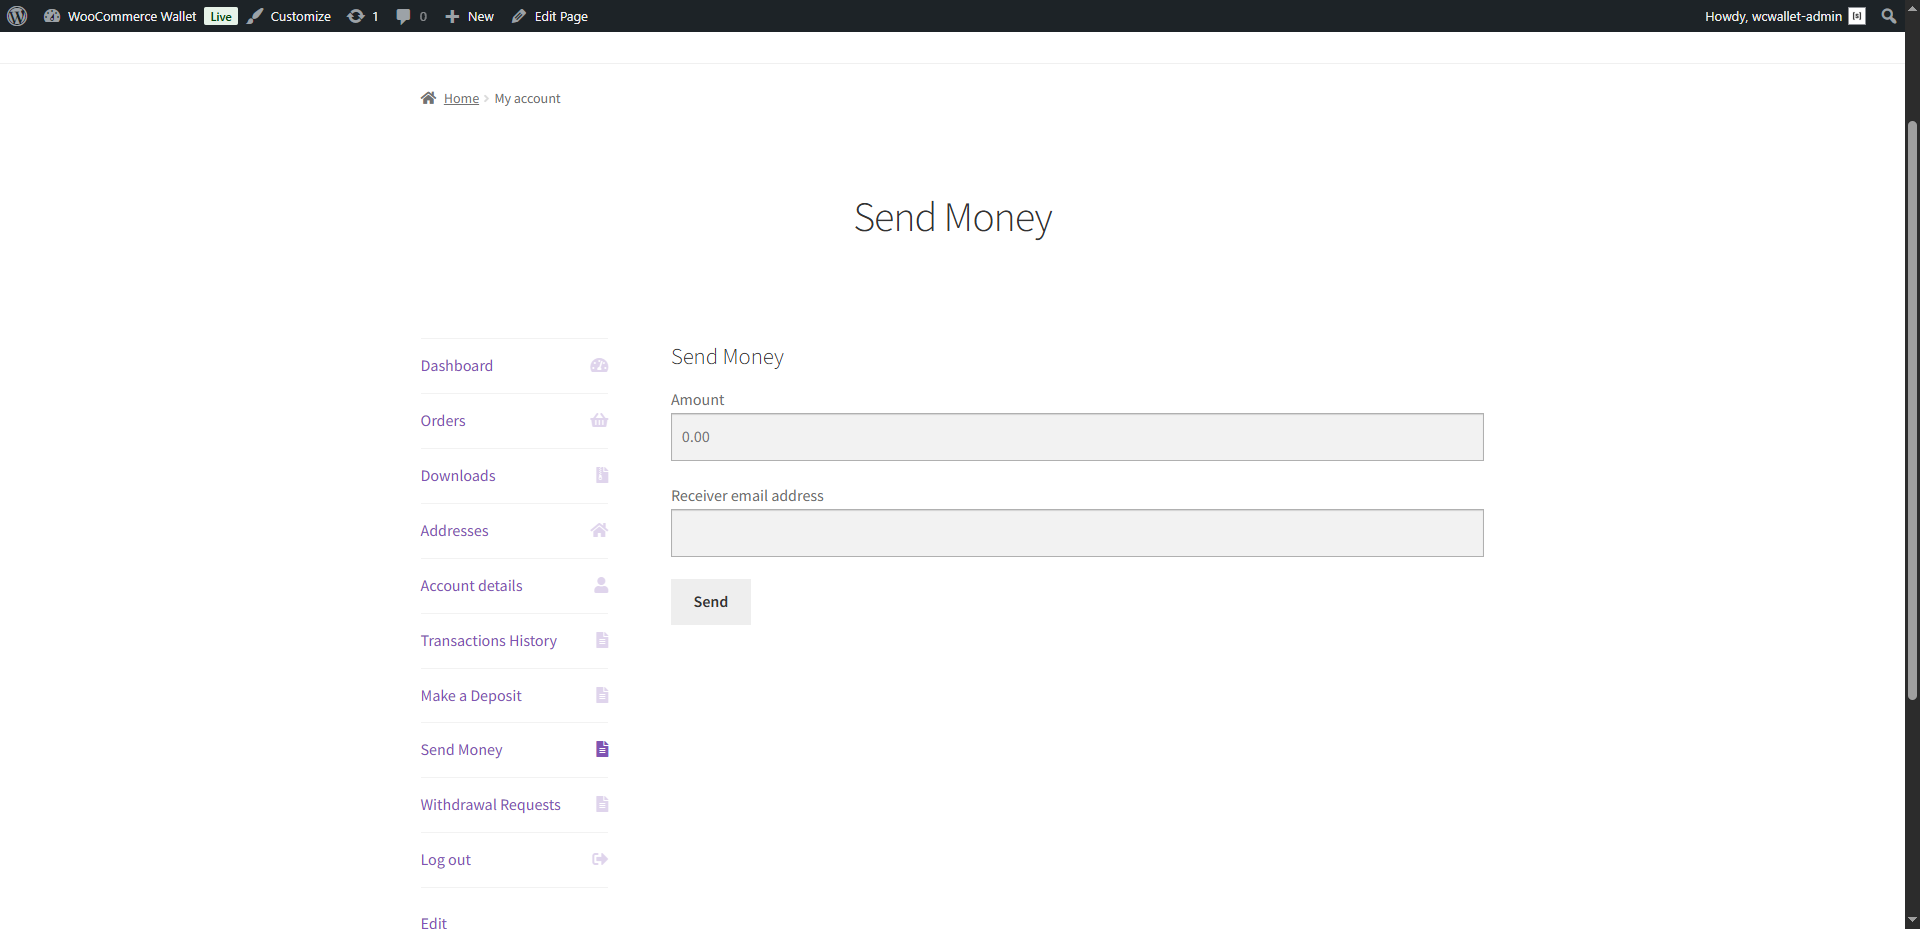This screenshot has width=1920, height=929.
Task: Open the Account details link
Action: click(x=471, y=586)
